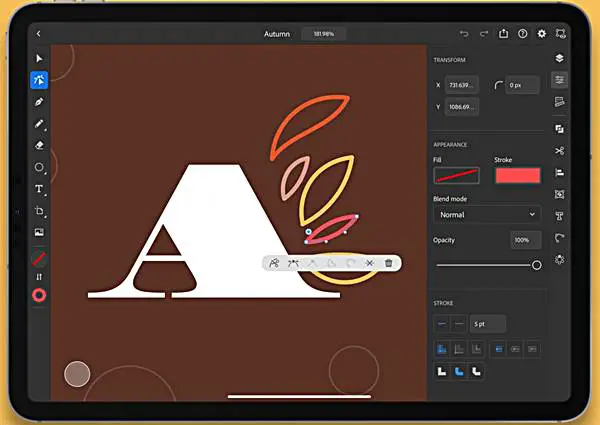Open the Align panel

pyautogui.click(x=559, y=173)
